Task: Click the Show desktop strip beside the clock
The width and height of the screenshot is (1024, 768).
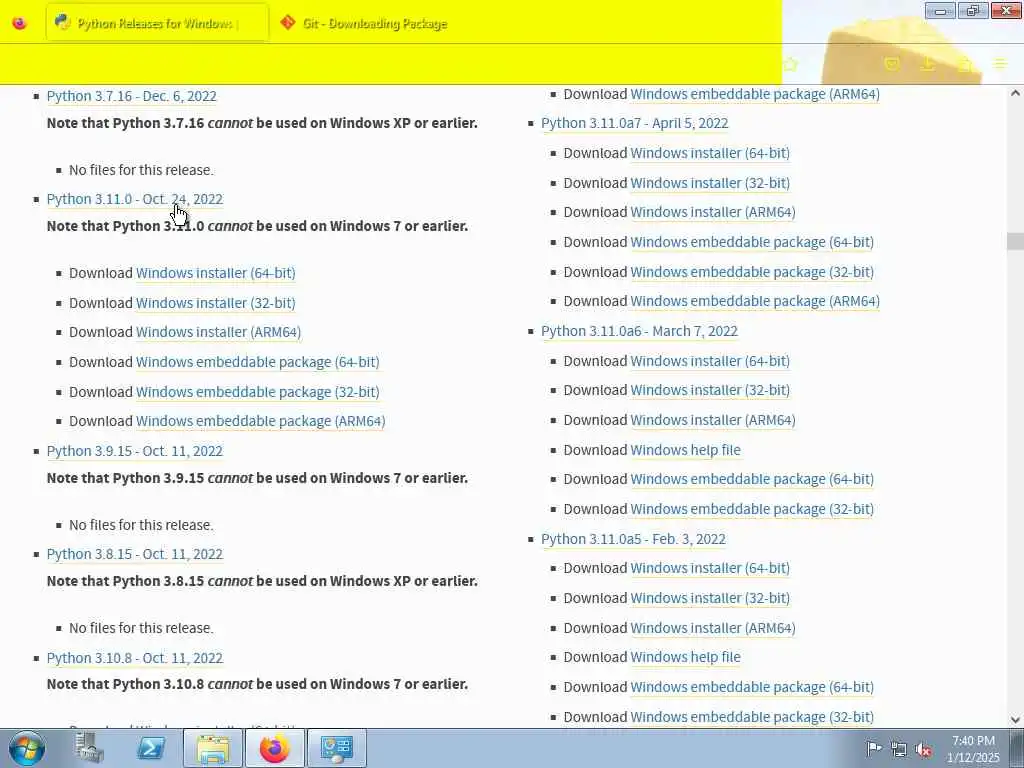Action: pos(1016,748)
